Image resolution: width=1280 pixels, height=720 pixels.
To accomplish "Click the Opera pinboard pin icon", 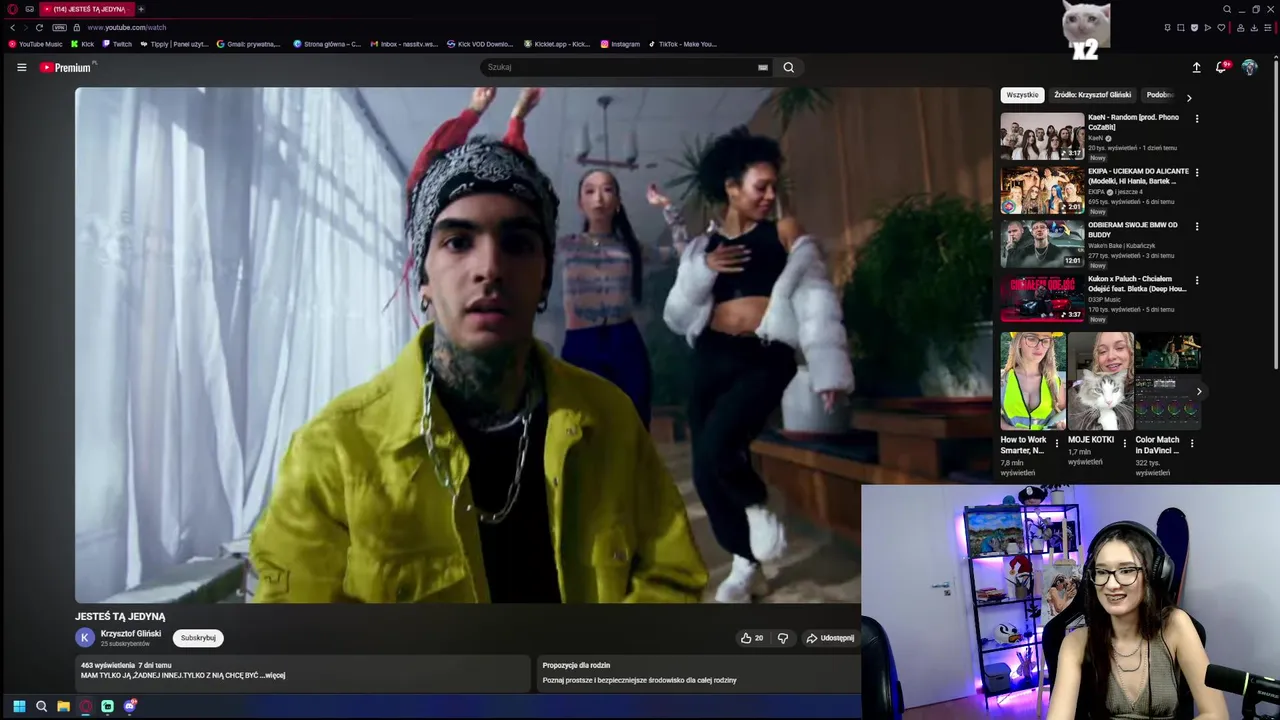I will (1167, 27).
